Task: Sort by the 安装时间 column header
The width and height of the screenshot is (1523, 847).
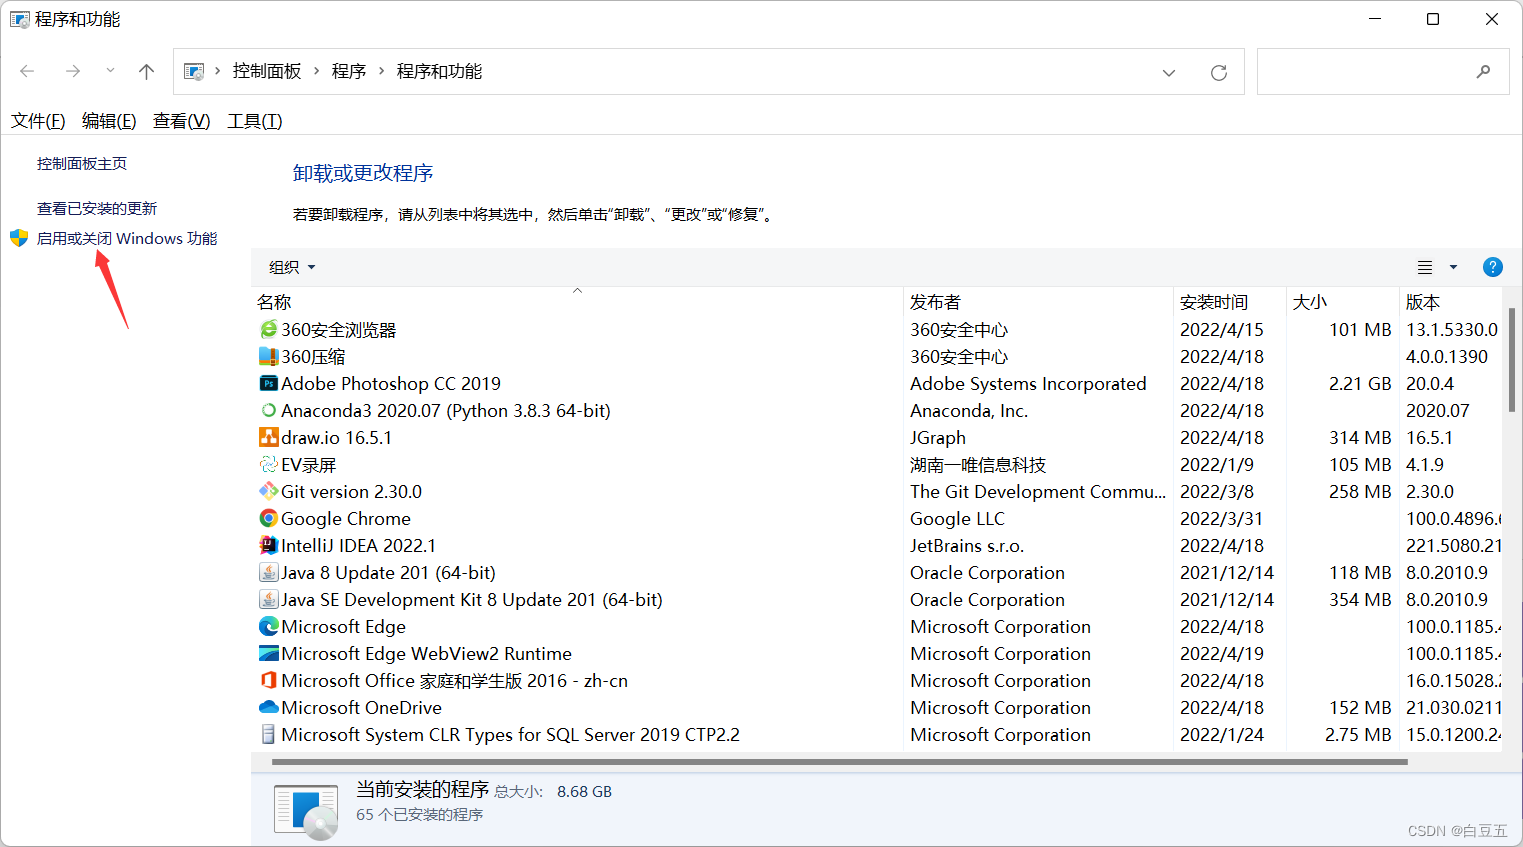Action: click(x=1230, y=301)
